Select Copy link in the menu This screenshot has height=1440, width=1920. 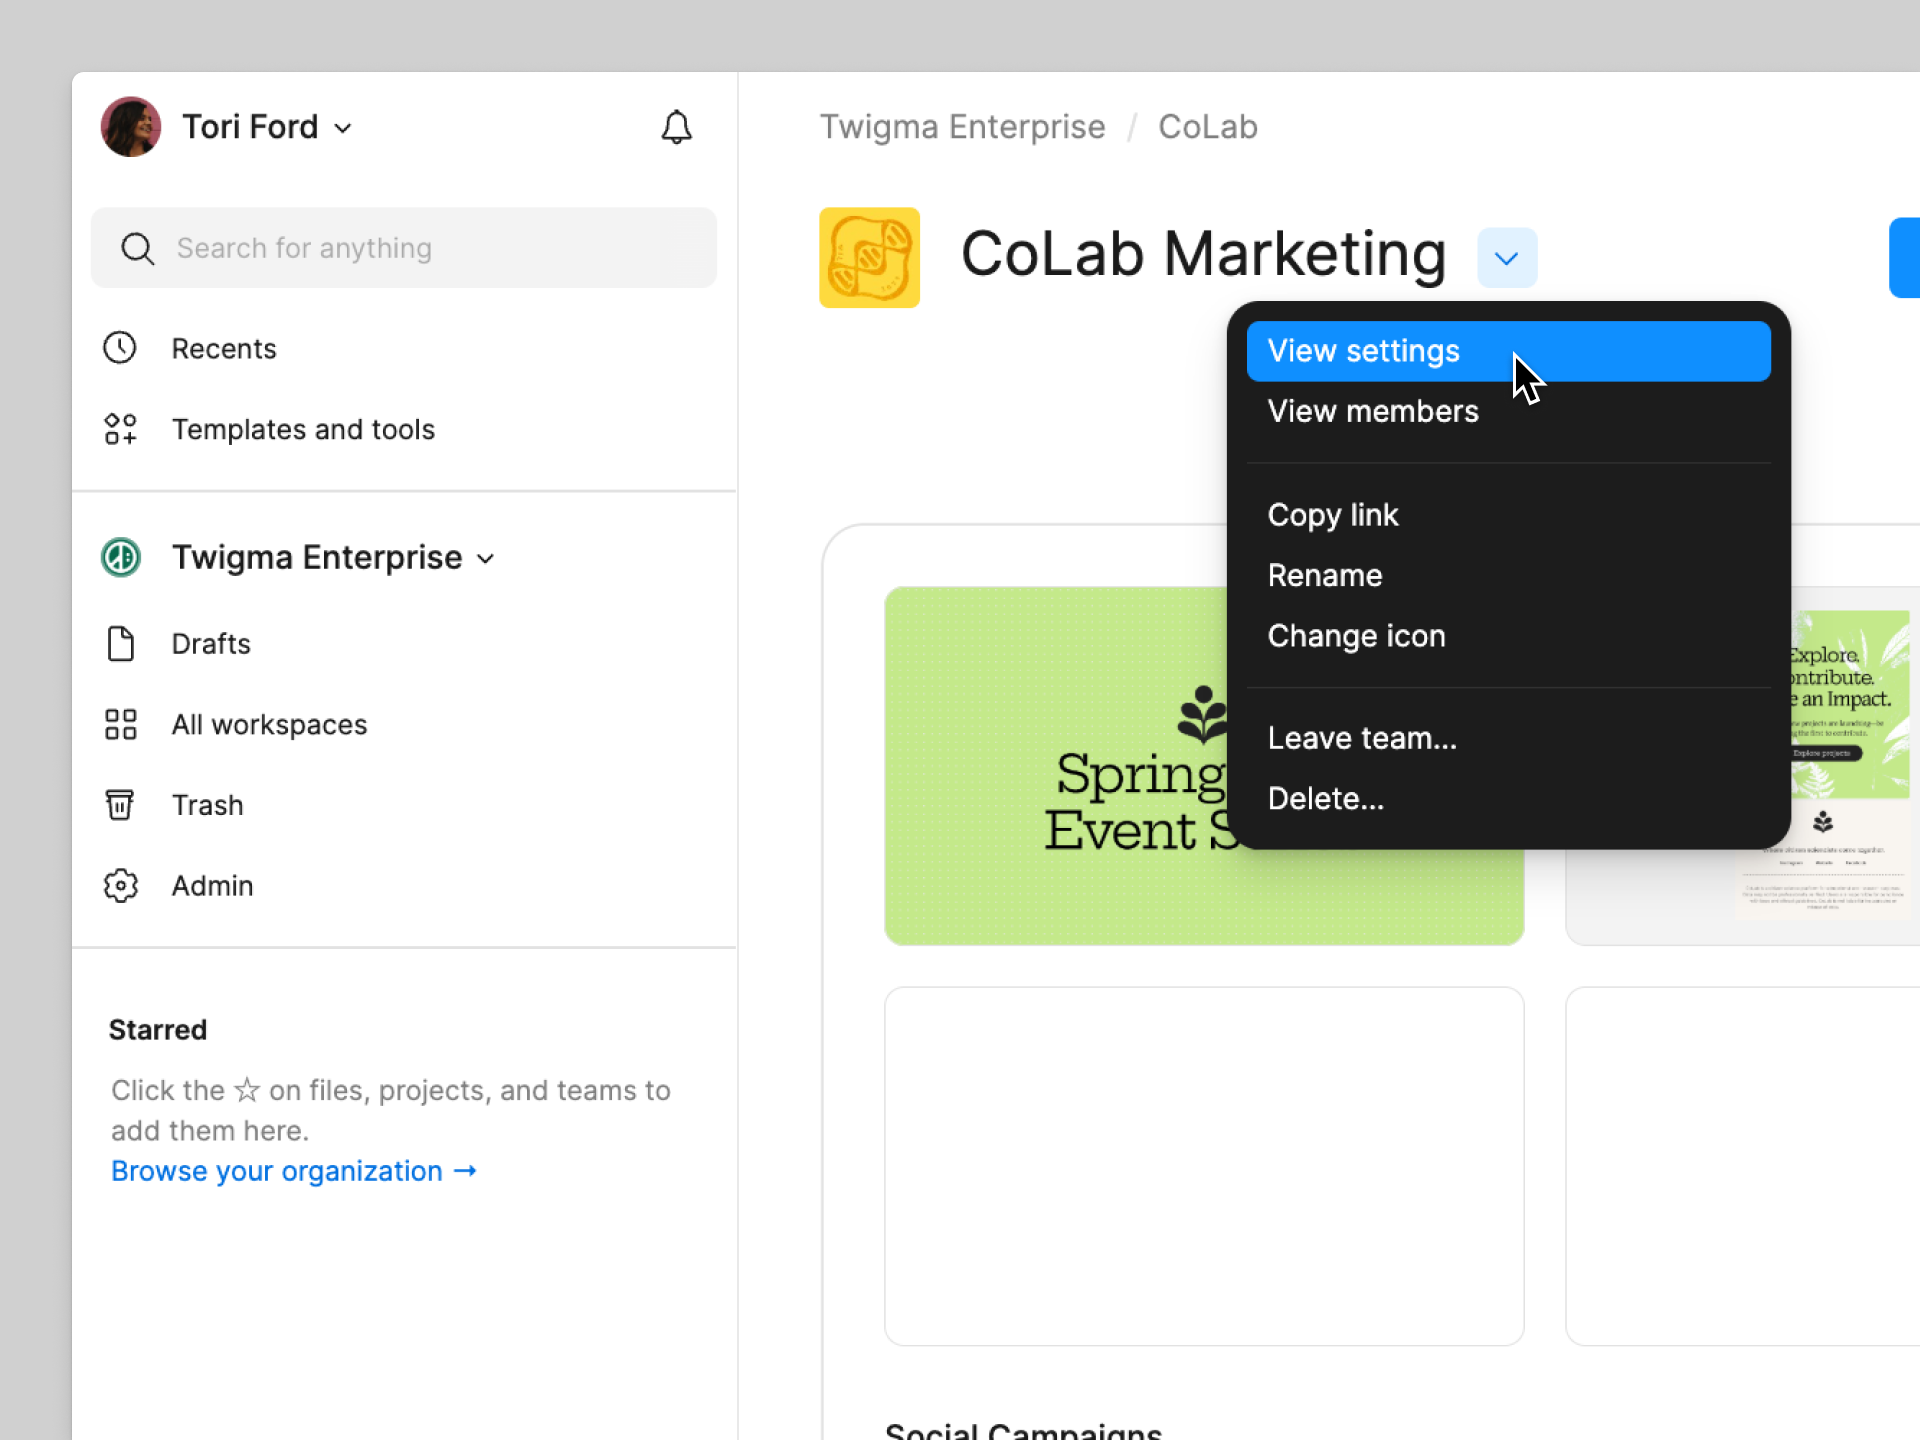tap(1332, 515)
